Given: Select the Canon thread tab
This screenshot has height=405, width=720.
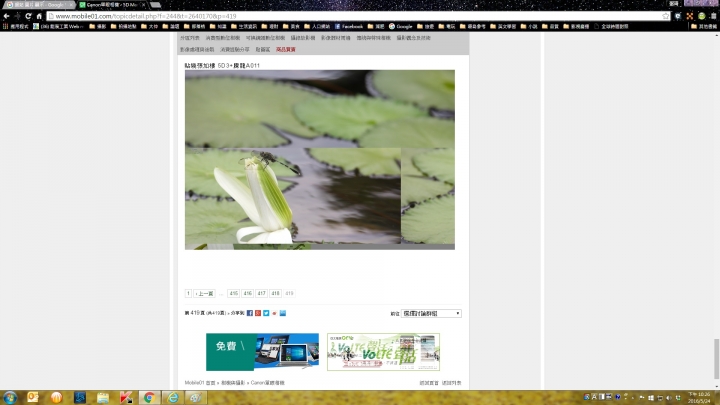Looking at the screenshot, I should tap(110, 5).
